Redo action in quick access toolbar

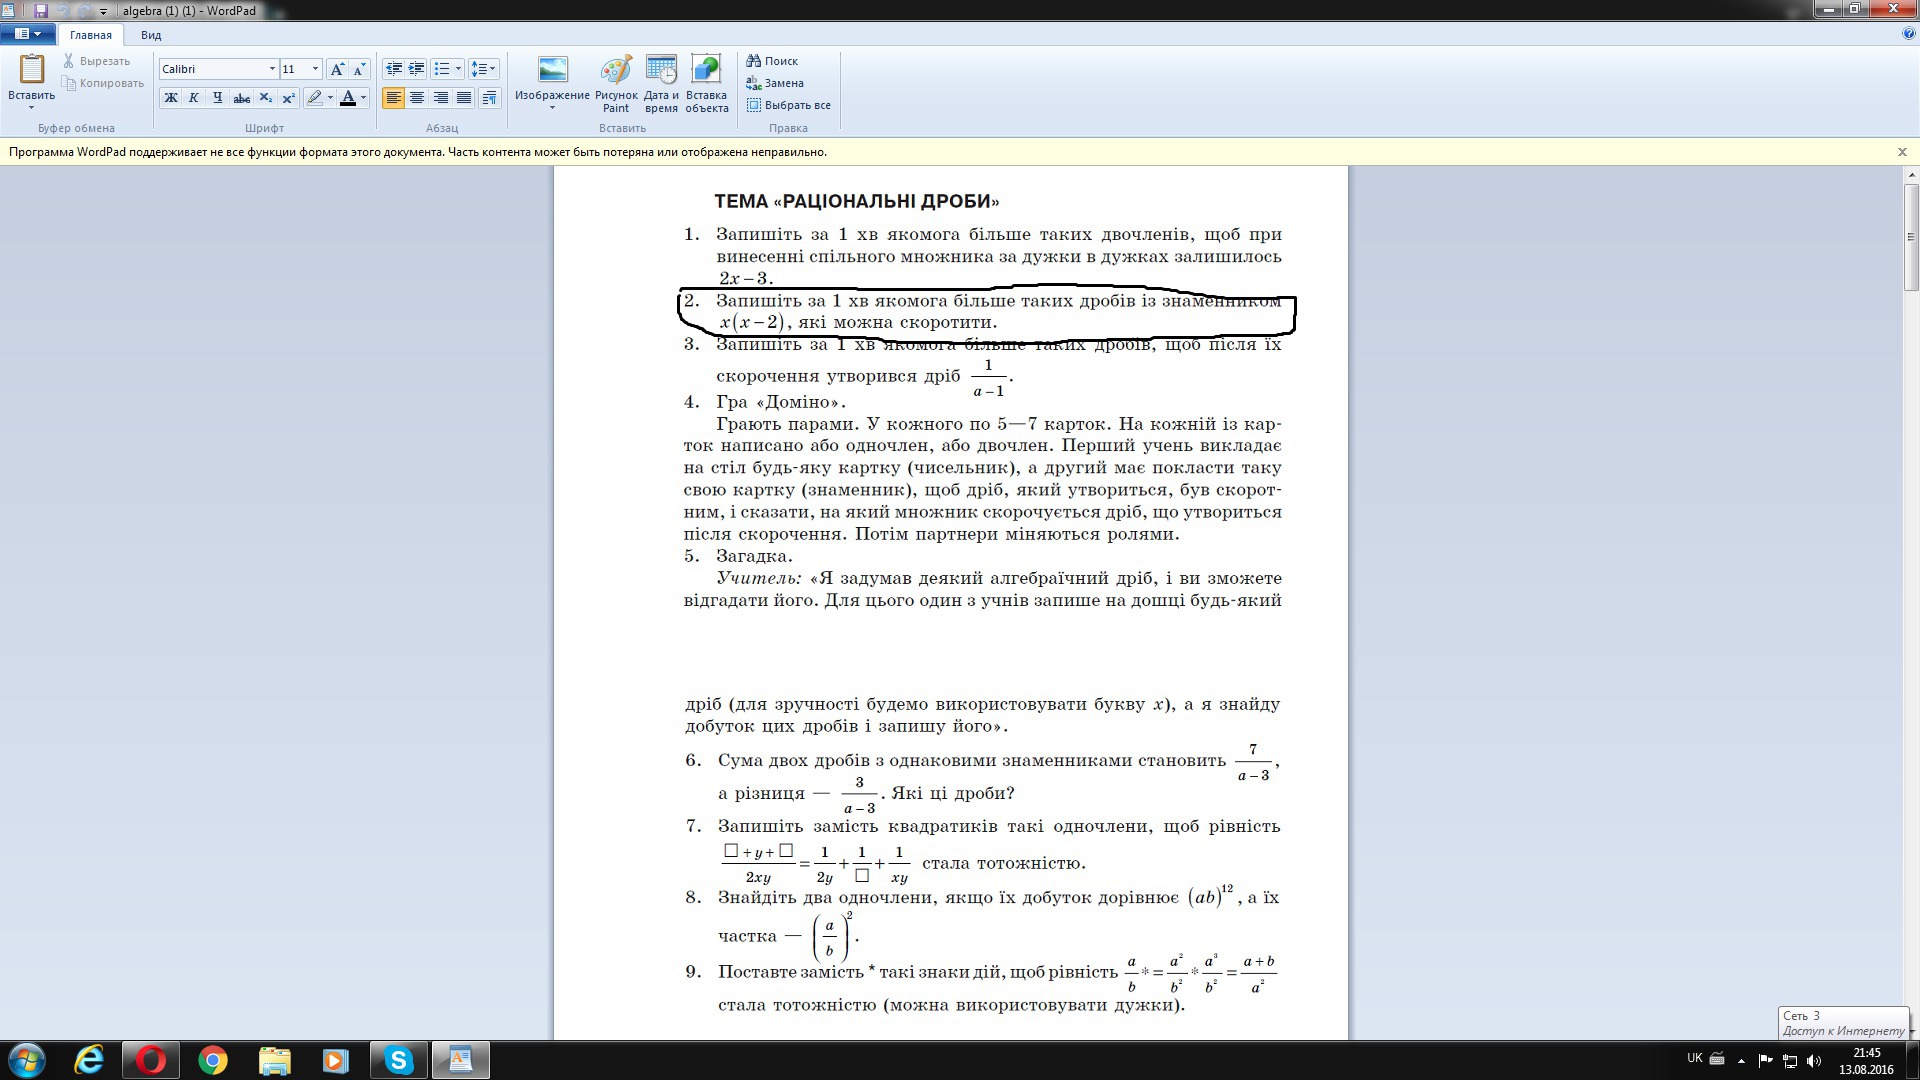coord(83,11)
